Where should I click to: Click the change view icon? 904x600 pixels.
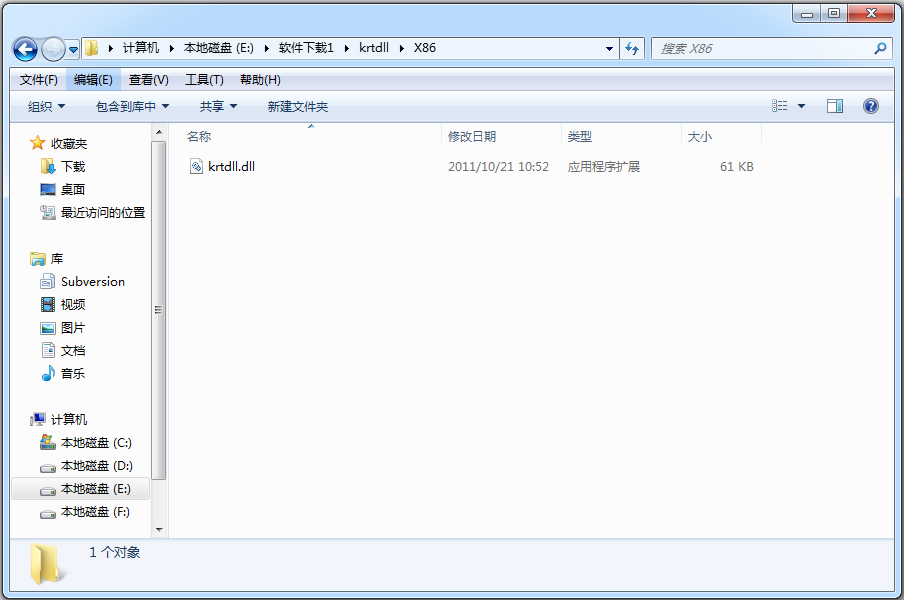pyautogui.click(x=780, y=106)
